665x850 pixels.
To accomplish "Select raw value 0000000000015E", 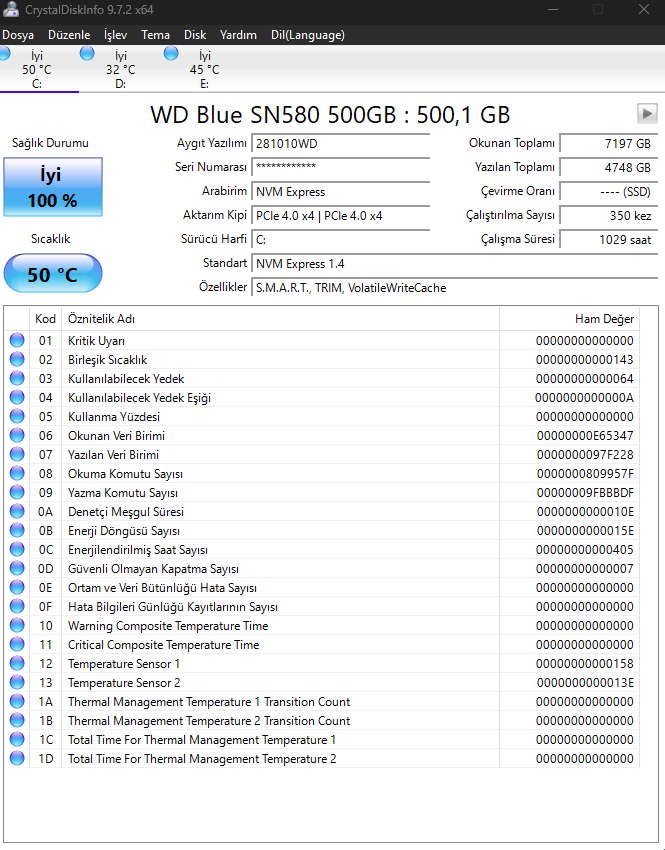I will coord(585,531).
